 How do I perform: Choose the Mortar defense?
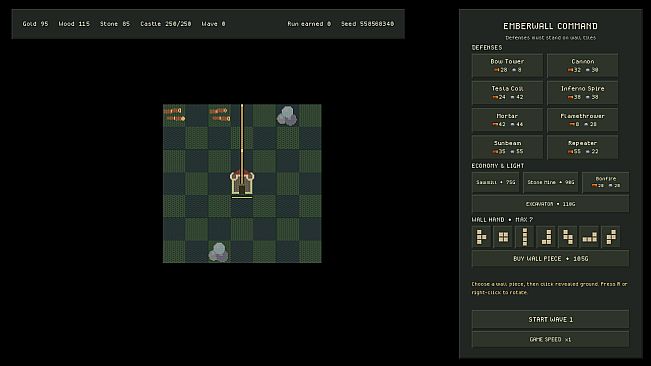point(507,120)
